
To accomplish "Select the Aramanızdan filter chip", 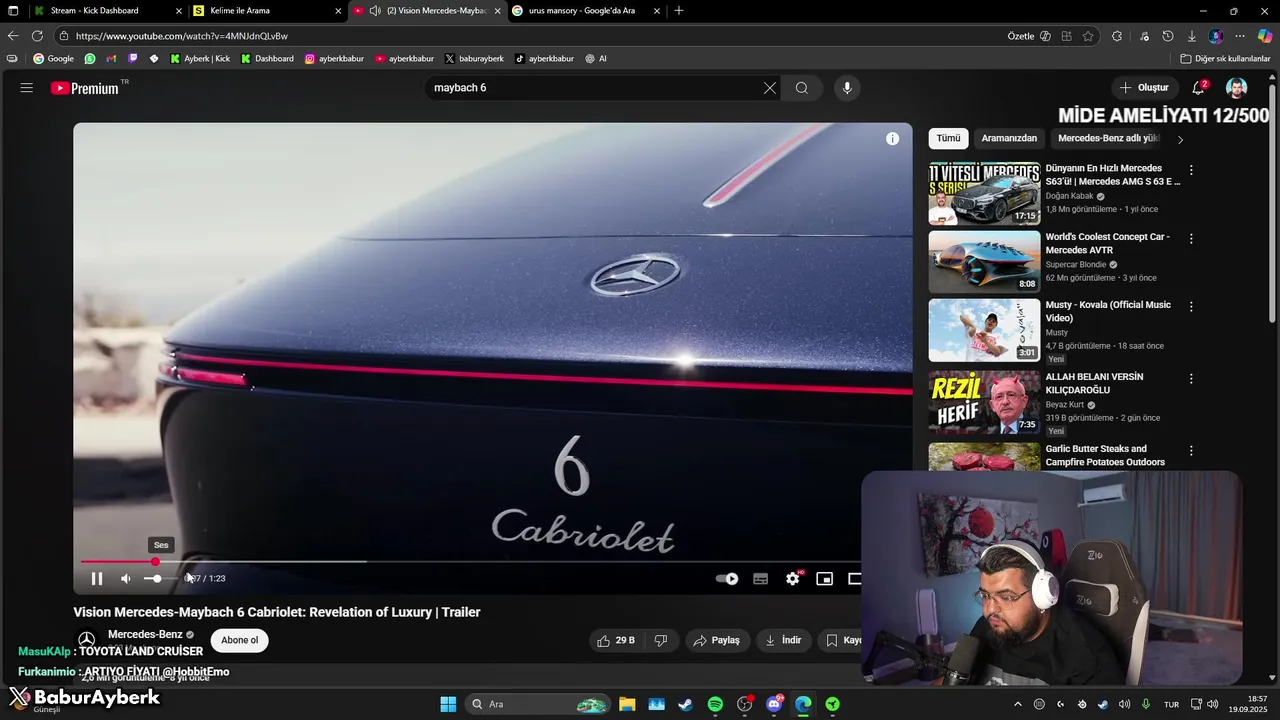I will 1009,138.
